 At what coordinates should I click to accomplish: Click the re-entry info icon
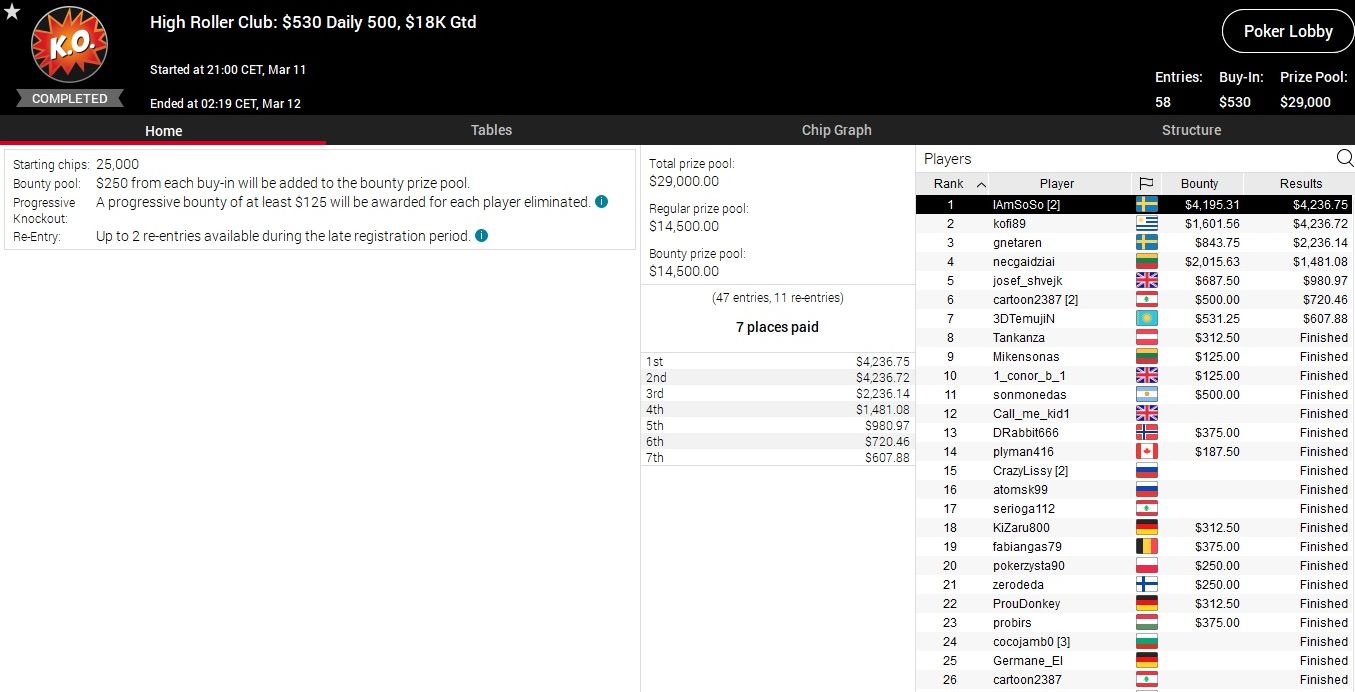coord(481,237)
